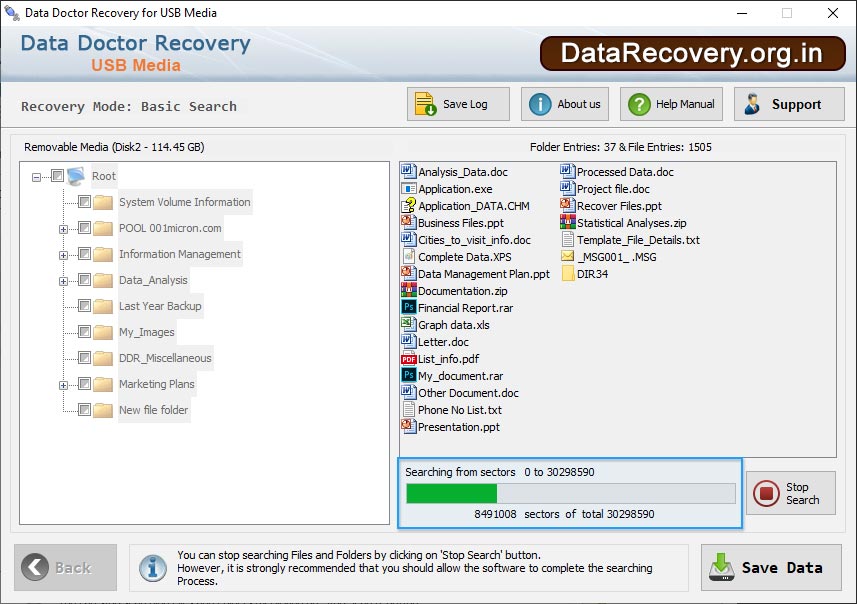Screen dimensions: 857x604
Task: Click the PDF icon of List_info.pdf
Action: click(408, 359)
